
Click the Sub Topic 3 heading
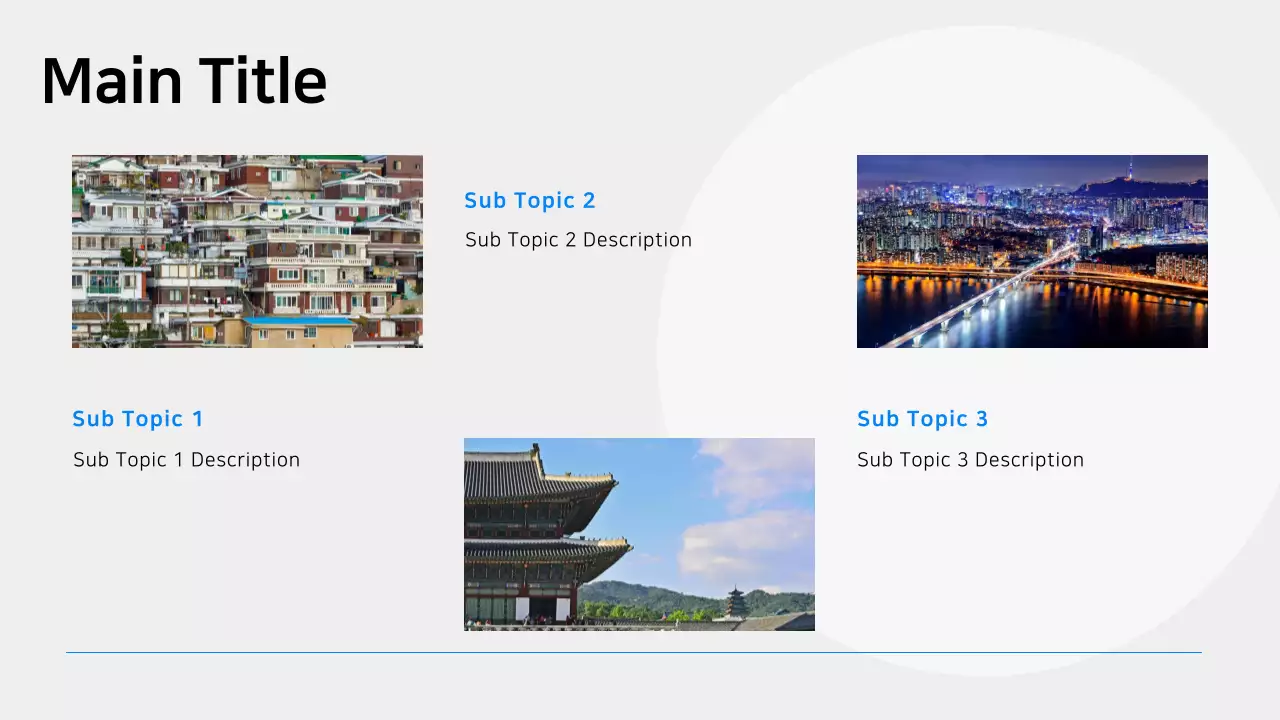(x=922, y=419)
